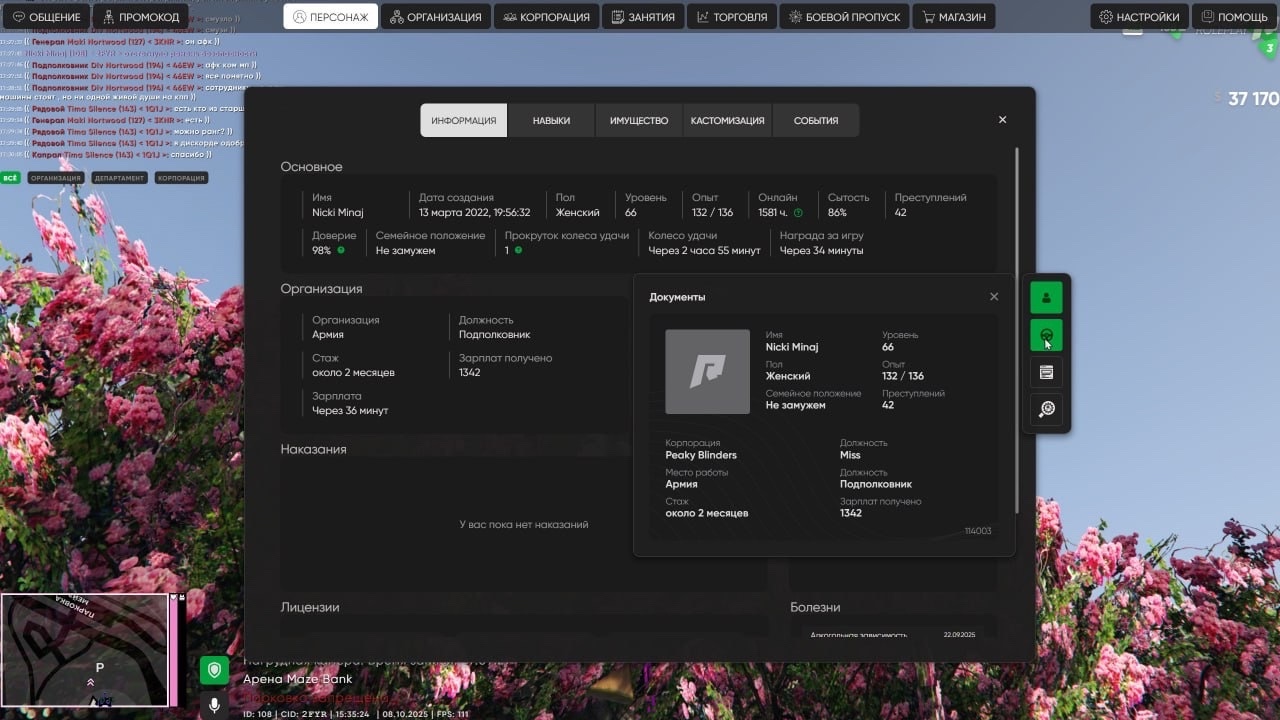Screen dimensions: 1280x720
Task: Click the creation date 13 марта 2022
Action: 474,213
